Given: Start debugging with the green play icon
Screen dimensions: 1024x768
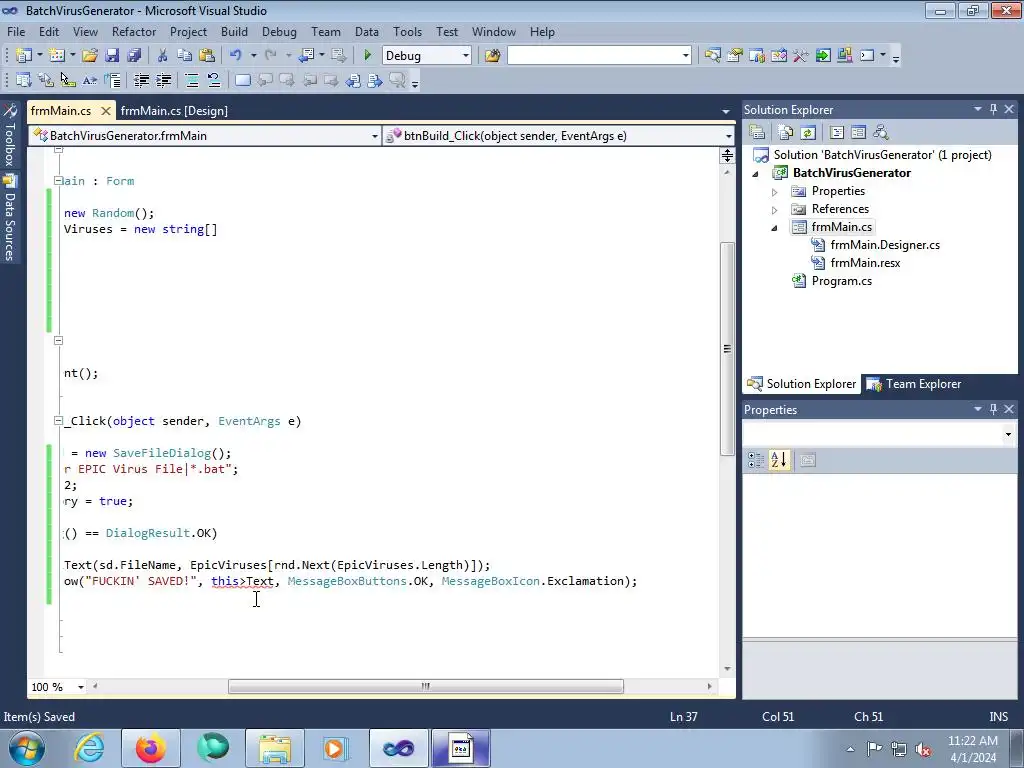Looking at the screenshot, I should coord(367,56).
